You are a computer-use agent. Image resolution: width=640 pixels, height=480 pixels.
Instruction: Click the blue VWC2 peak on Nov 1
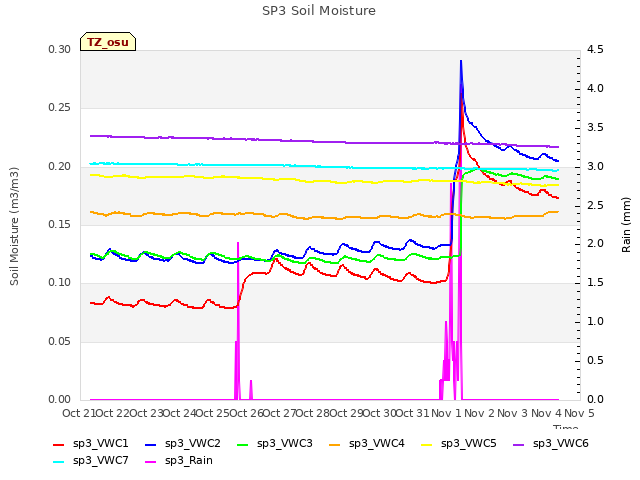pos(461,62)
